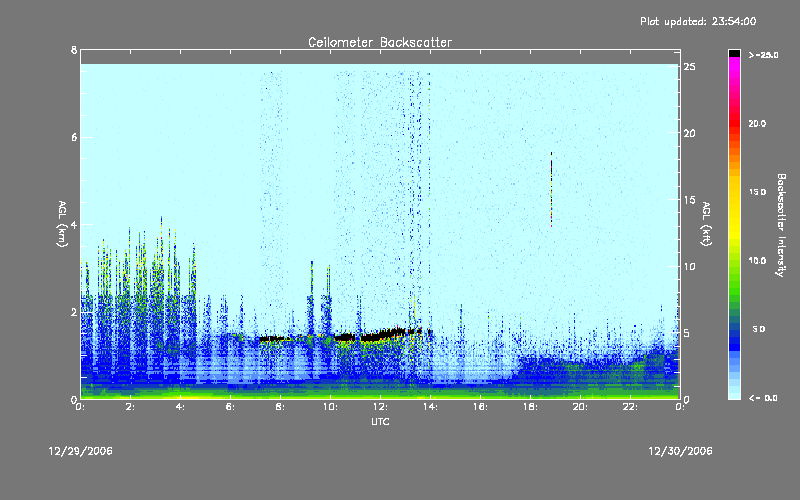Click the 2 km tick label on left axis
The height and width of the screenshot is (500, 800).
click(74, 312)
